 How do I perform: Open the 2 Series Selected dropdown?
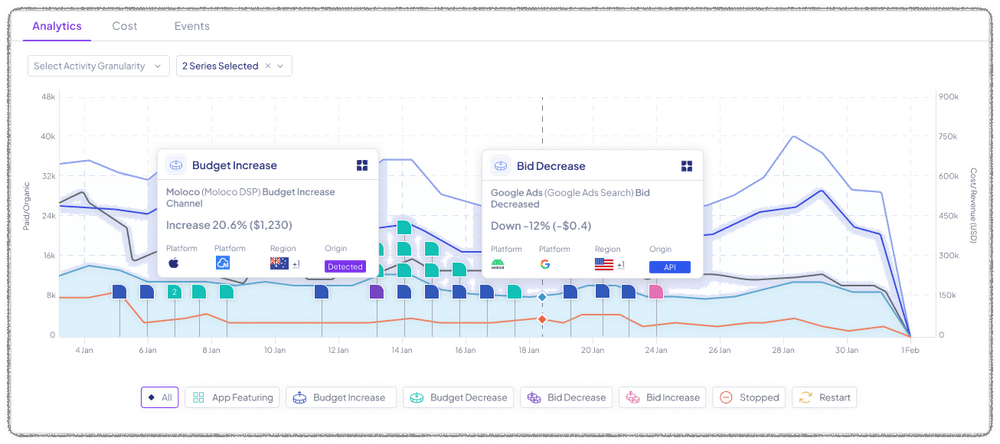pyautogui.click(x=234, y=66)
